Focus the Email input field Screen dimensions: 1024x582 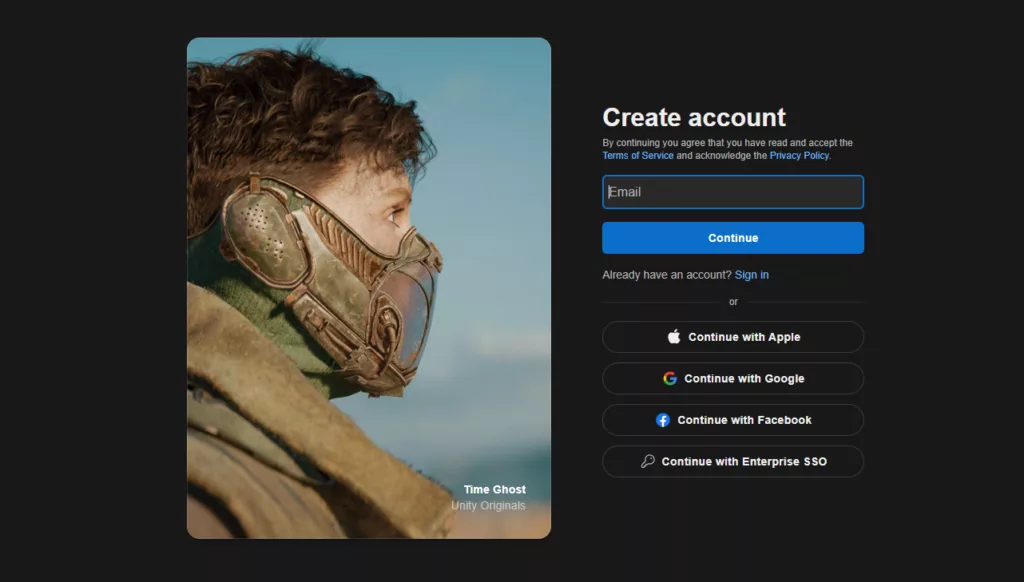[x=732, y=192]
